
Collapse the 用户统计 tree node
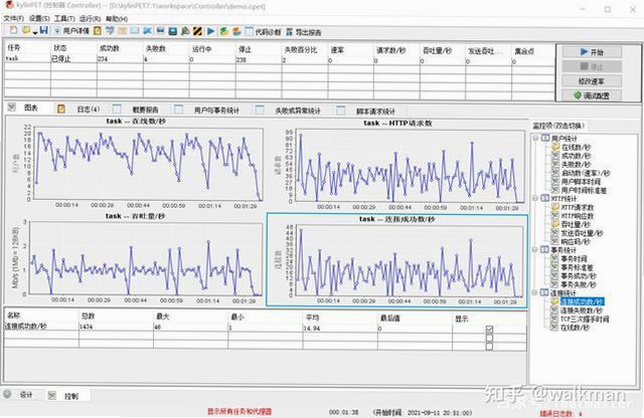tap(536, 138)
